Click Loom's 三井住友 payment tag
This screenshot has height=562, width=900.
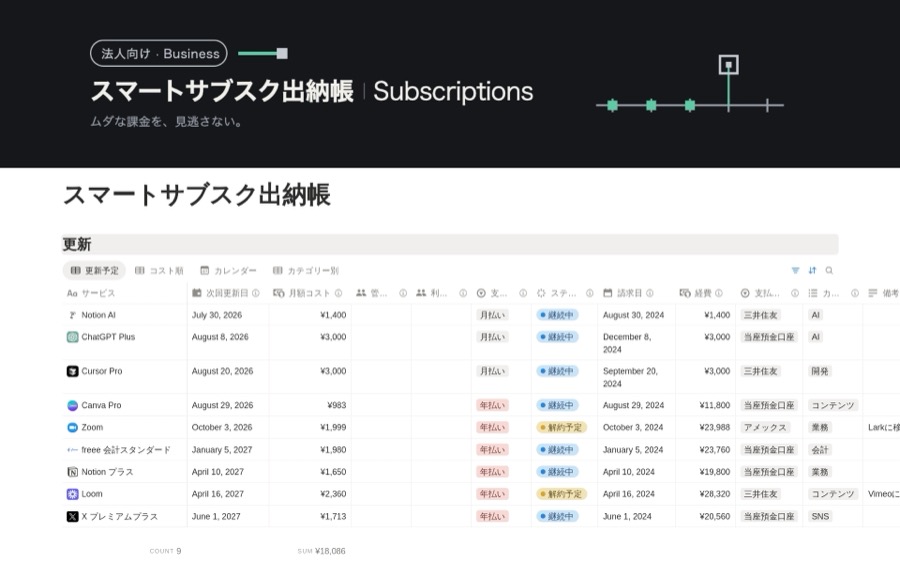tap(761, 494)
